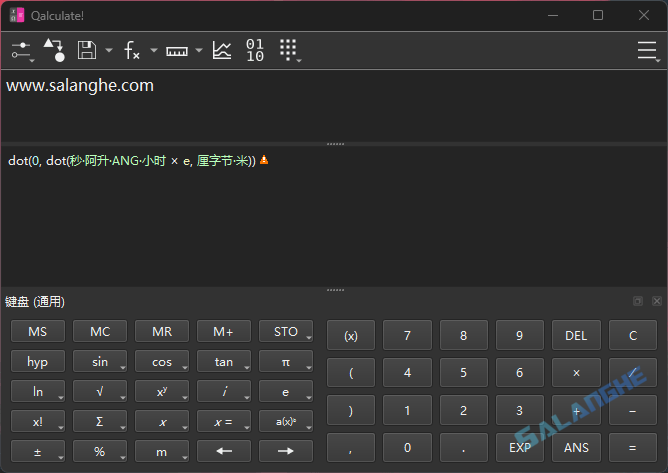Click the (x) smart parentheses button
Image resolution: width=668 pixels, height=473 pixels.
pyautogui.click(x=351, y=335)
